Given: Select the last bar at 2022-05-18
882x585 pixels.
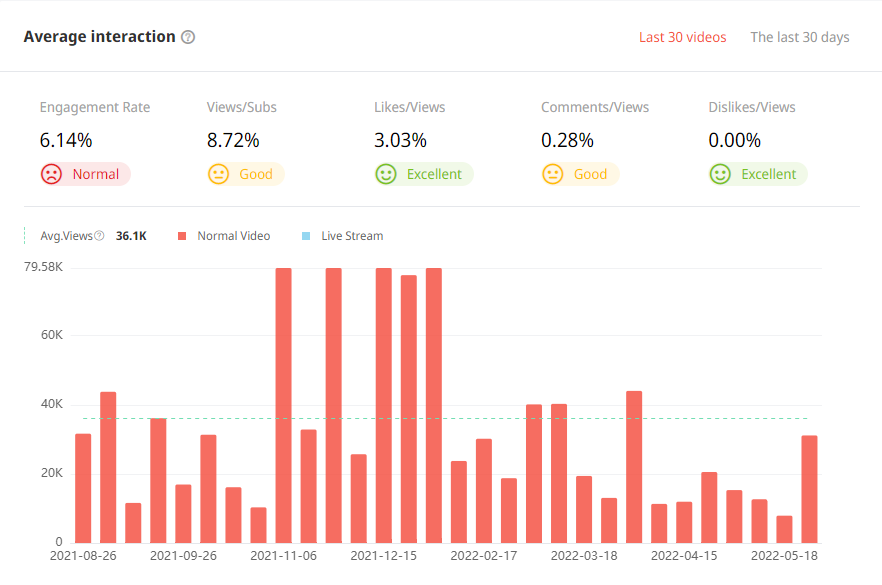Looking at the screenshot, I should pos(809,489).
